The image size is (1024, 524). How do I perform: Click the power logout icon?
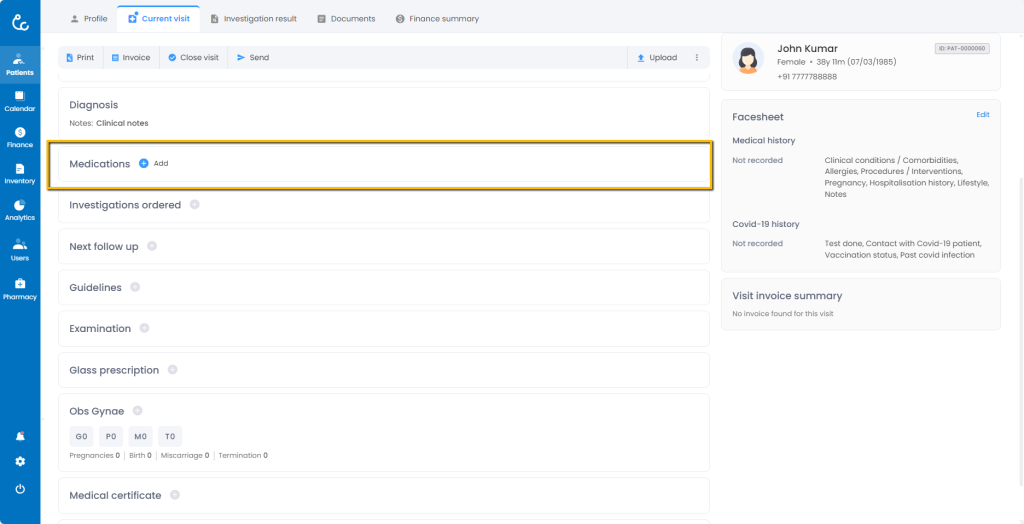click(x=20, y=489)
